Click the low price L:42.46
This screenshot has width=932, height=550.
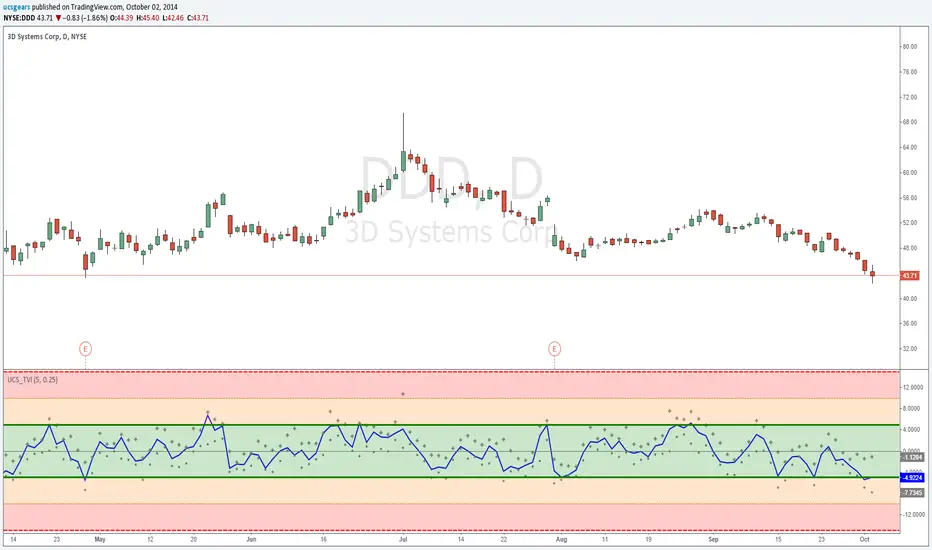[173, 18]
